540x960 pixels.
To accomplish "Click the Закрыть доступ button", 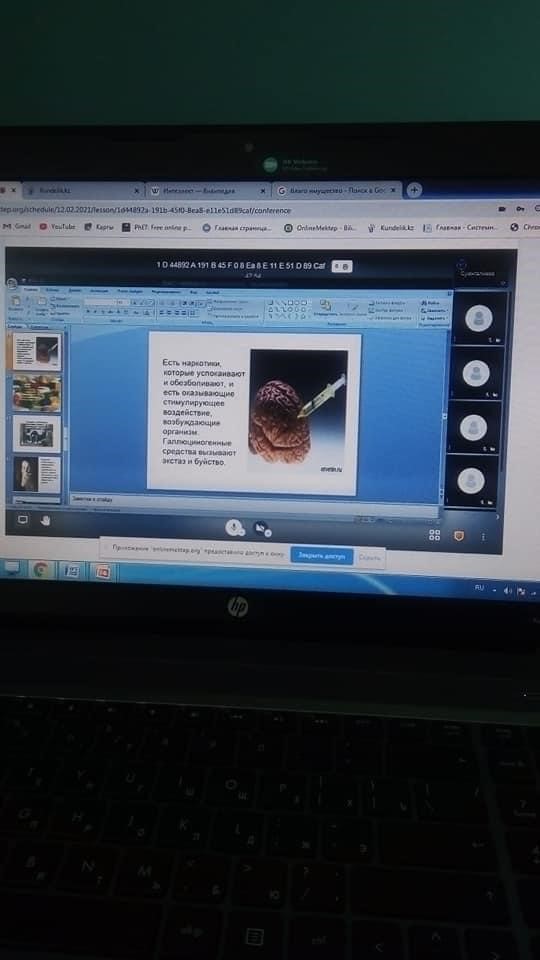I will pos(322,556).
